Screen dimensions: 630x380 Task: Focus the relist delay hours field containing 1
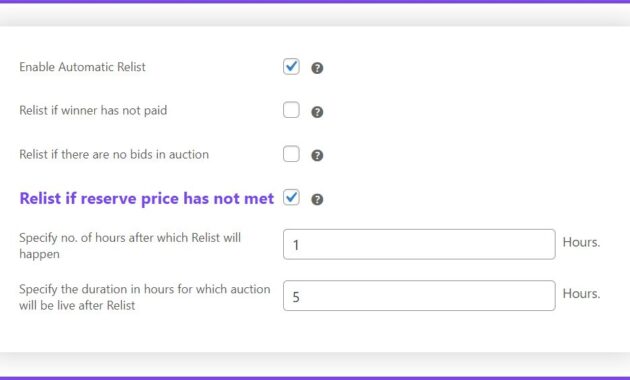point(419,244)
